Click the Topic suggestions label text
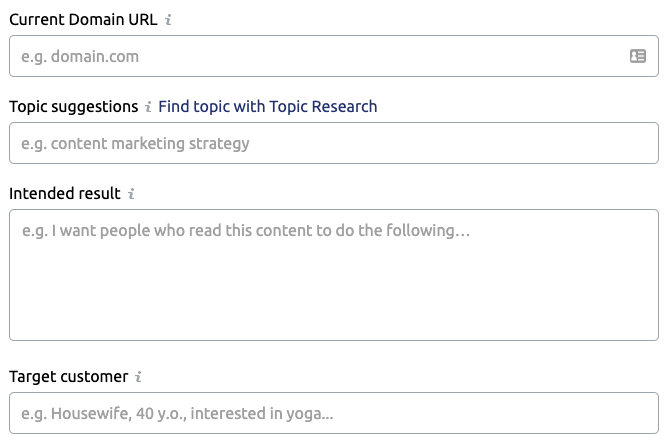 [x=74, y=106]
